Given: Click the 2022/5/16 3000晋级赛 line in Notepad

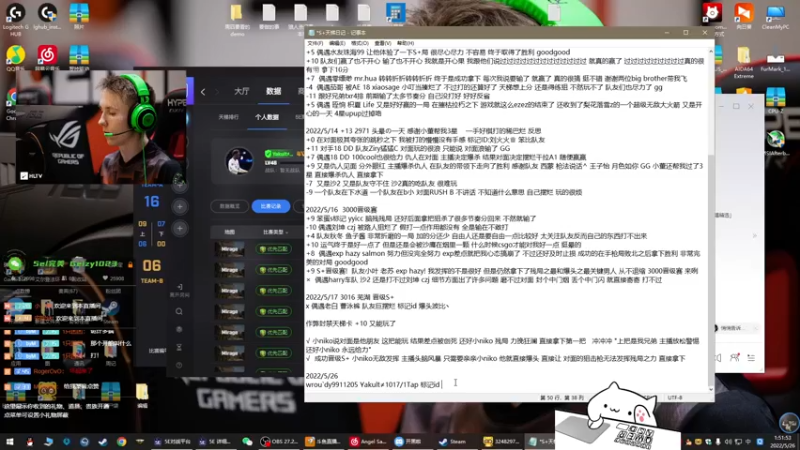Looking at the screenshot, I should coord(341,210).
